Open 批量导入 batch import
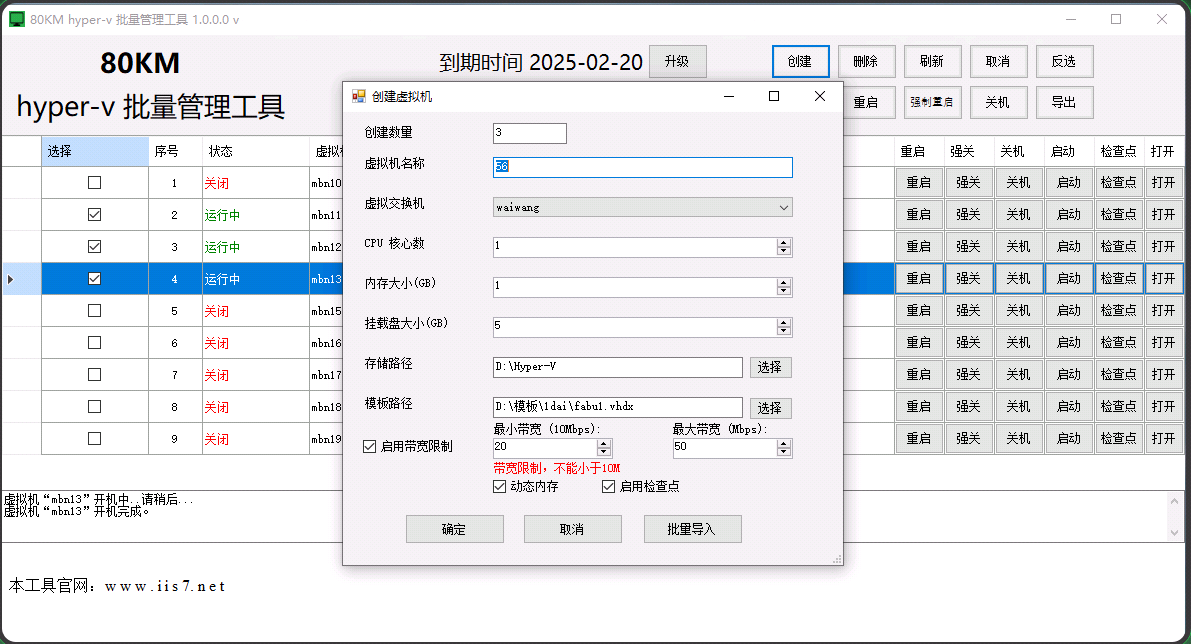The image size is (1191, 644). point(692,528)
